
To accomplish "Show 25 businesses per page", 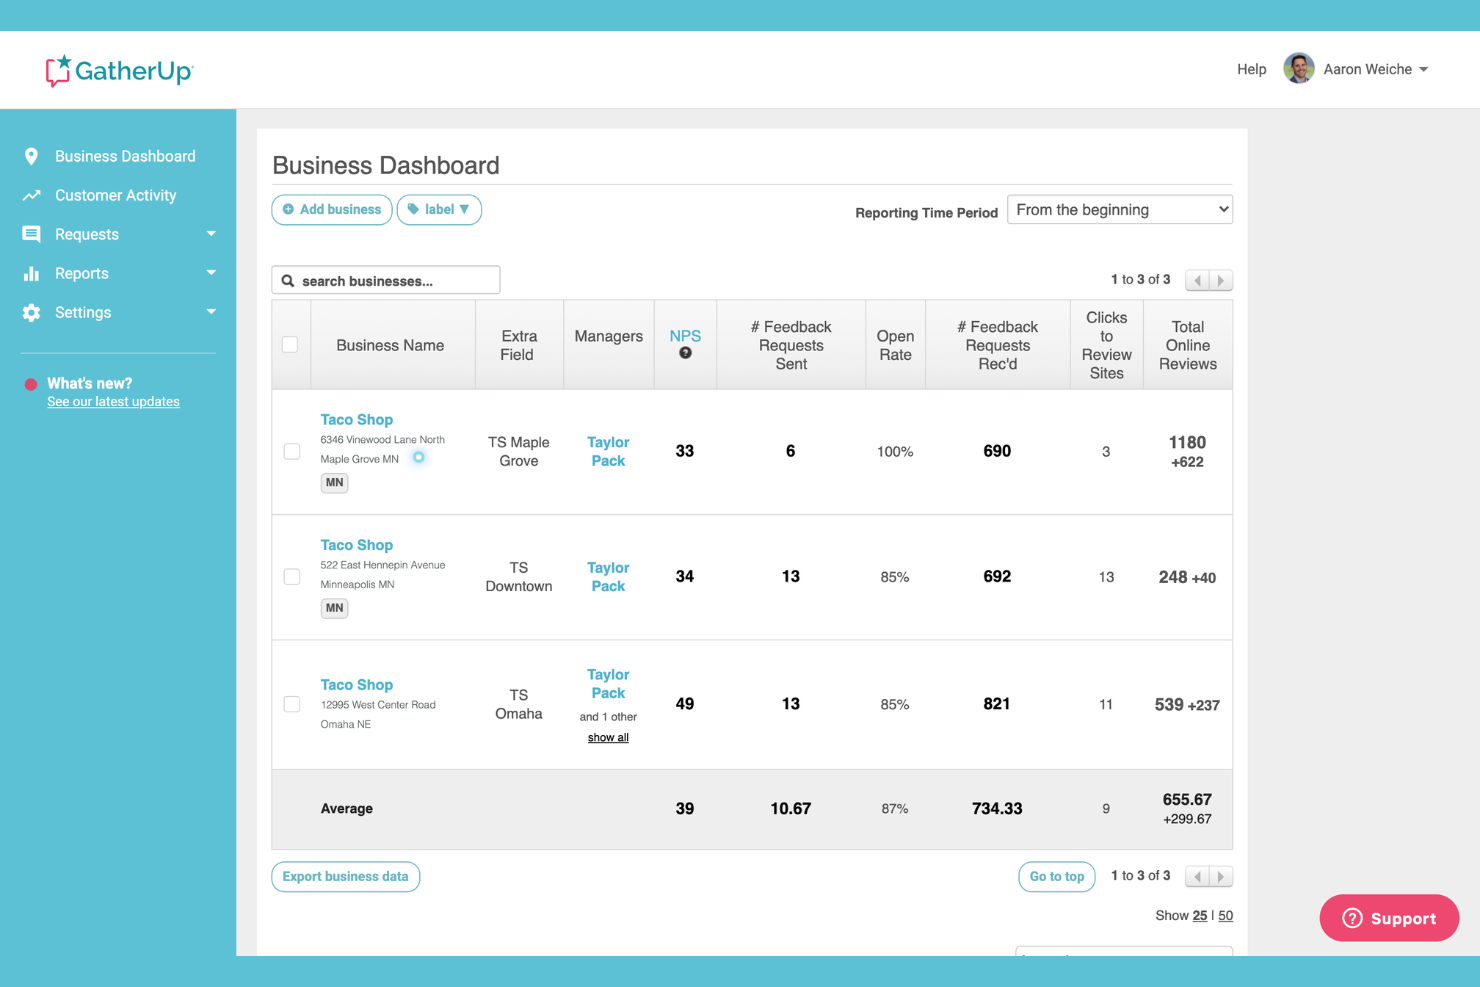I will point(1200,916).
